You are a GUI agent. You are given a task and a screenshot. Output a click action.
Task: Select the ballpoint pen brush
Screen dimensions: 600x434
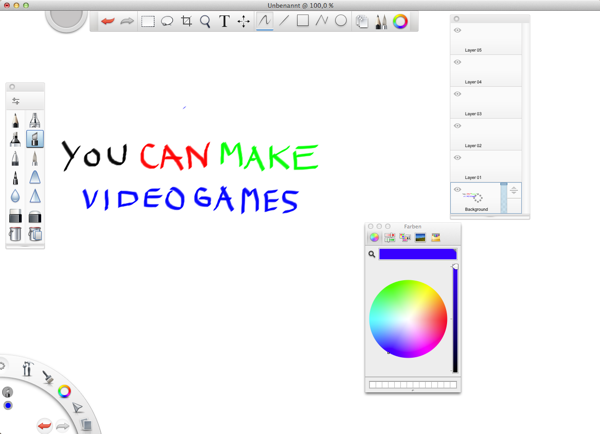pyautogui.click(x=15, y=158)
